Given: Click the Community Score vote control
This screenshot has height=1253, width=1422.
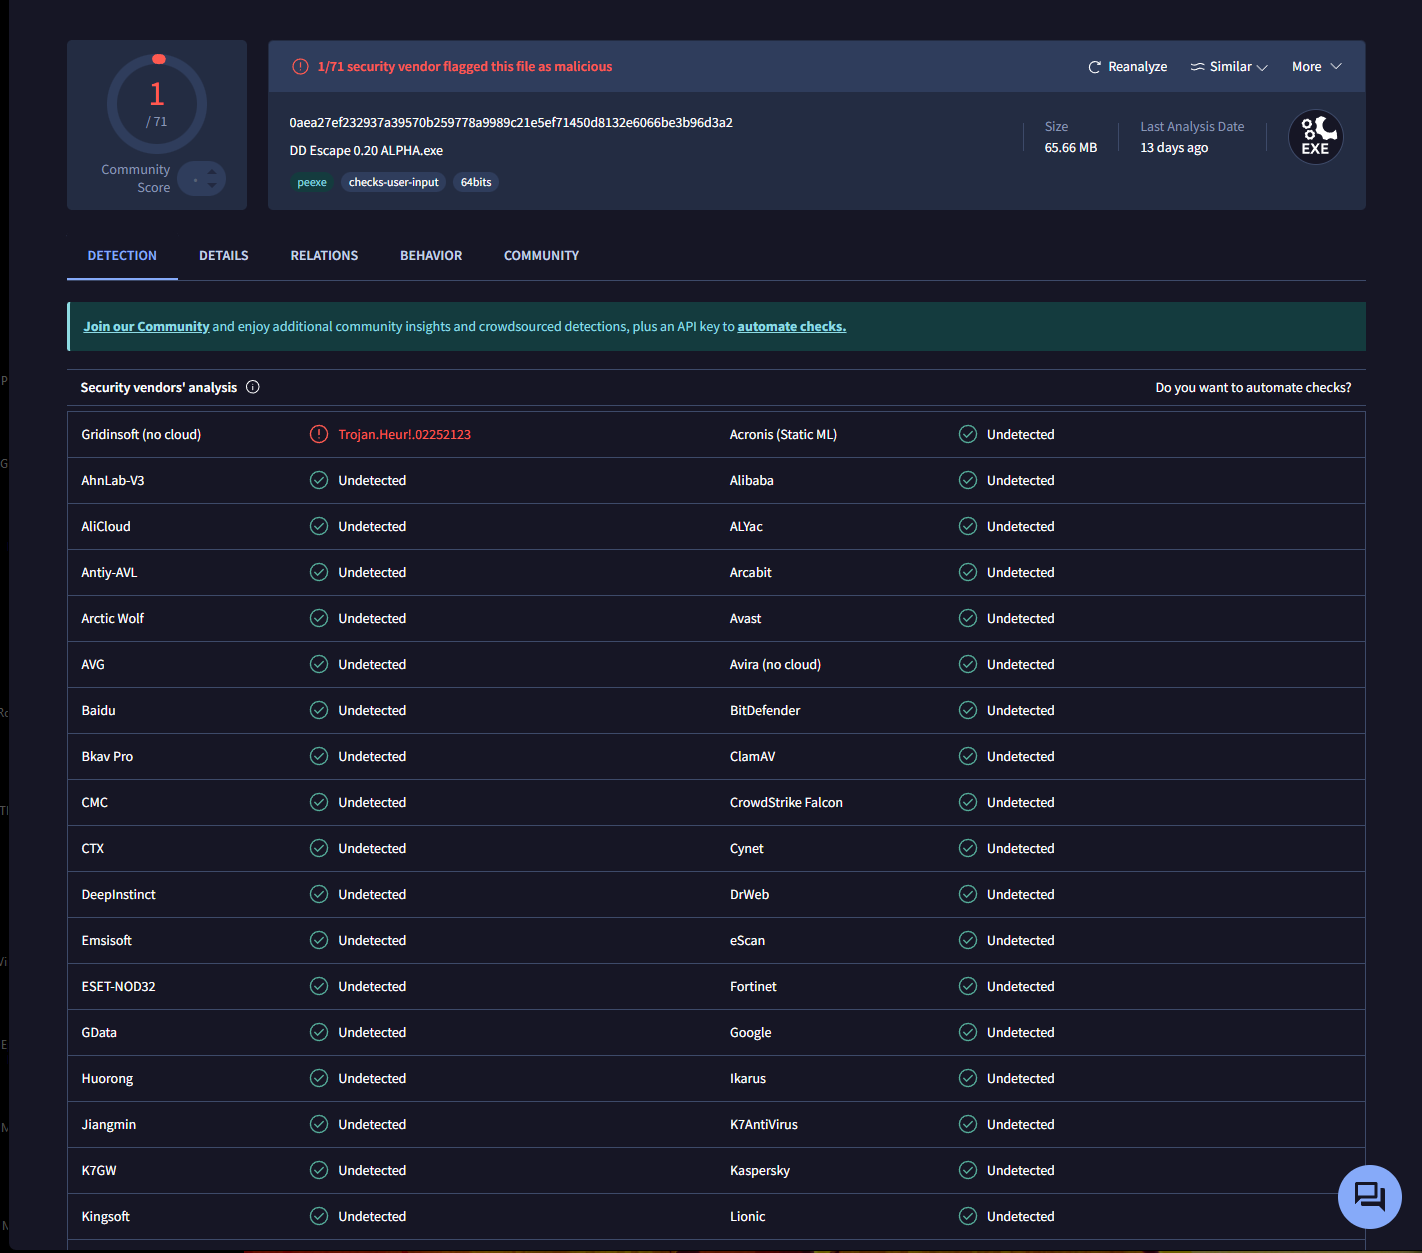Looking at the screenshot, I should [x=202, y=179].
